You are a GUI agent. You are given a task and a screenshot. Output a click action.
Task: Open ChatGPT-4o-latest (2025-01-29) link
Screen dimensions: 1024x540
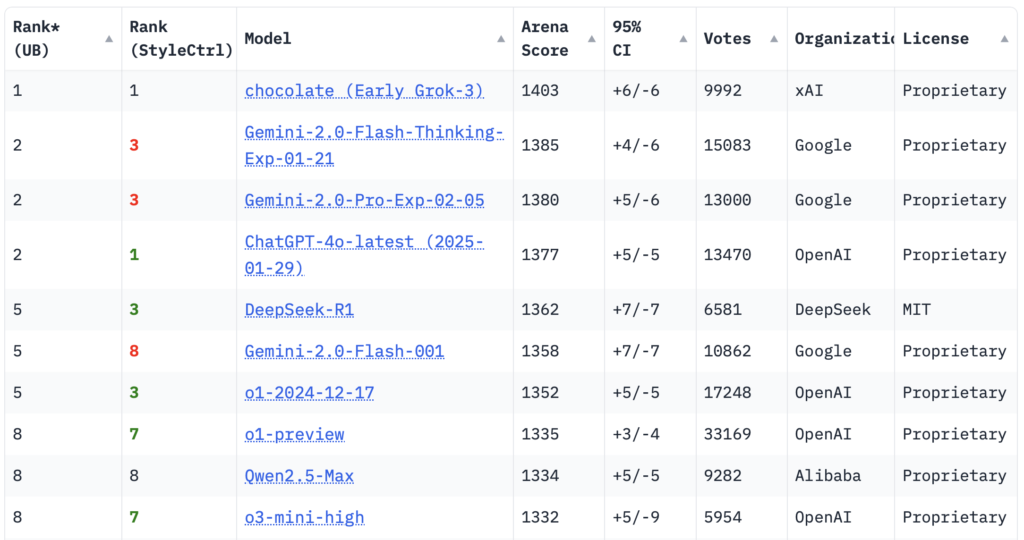pos(364,255)
